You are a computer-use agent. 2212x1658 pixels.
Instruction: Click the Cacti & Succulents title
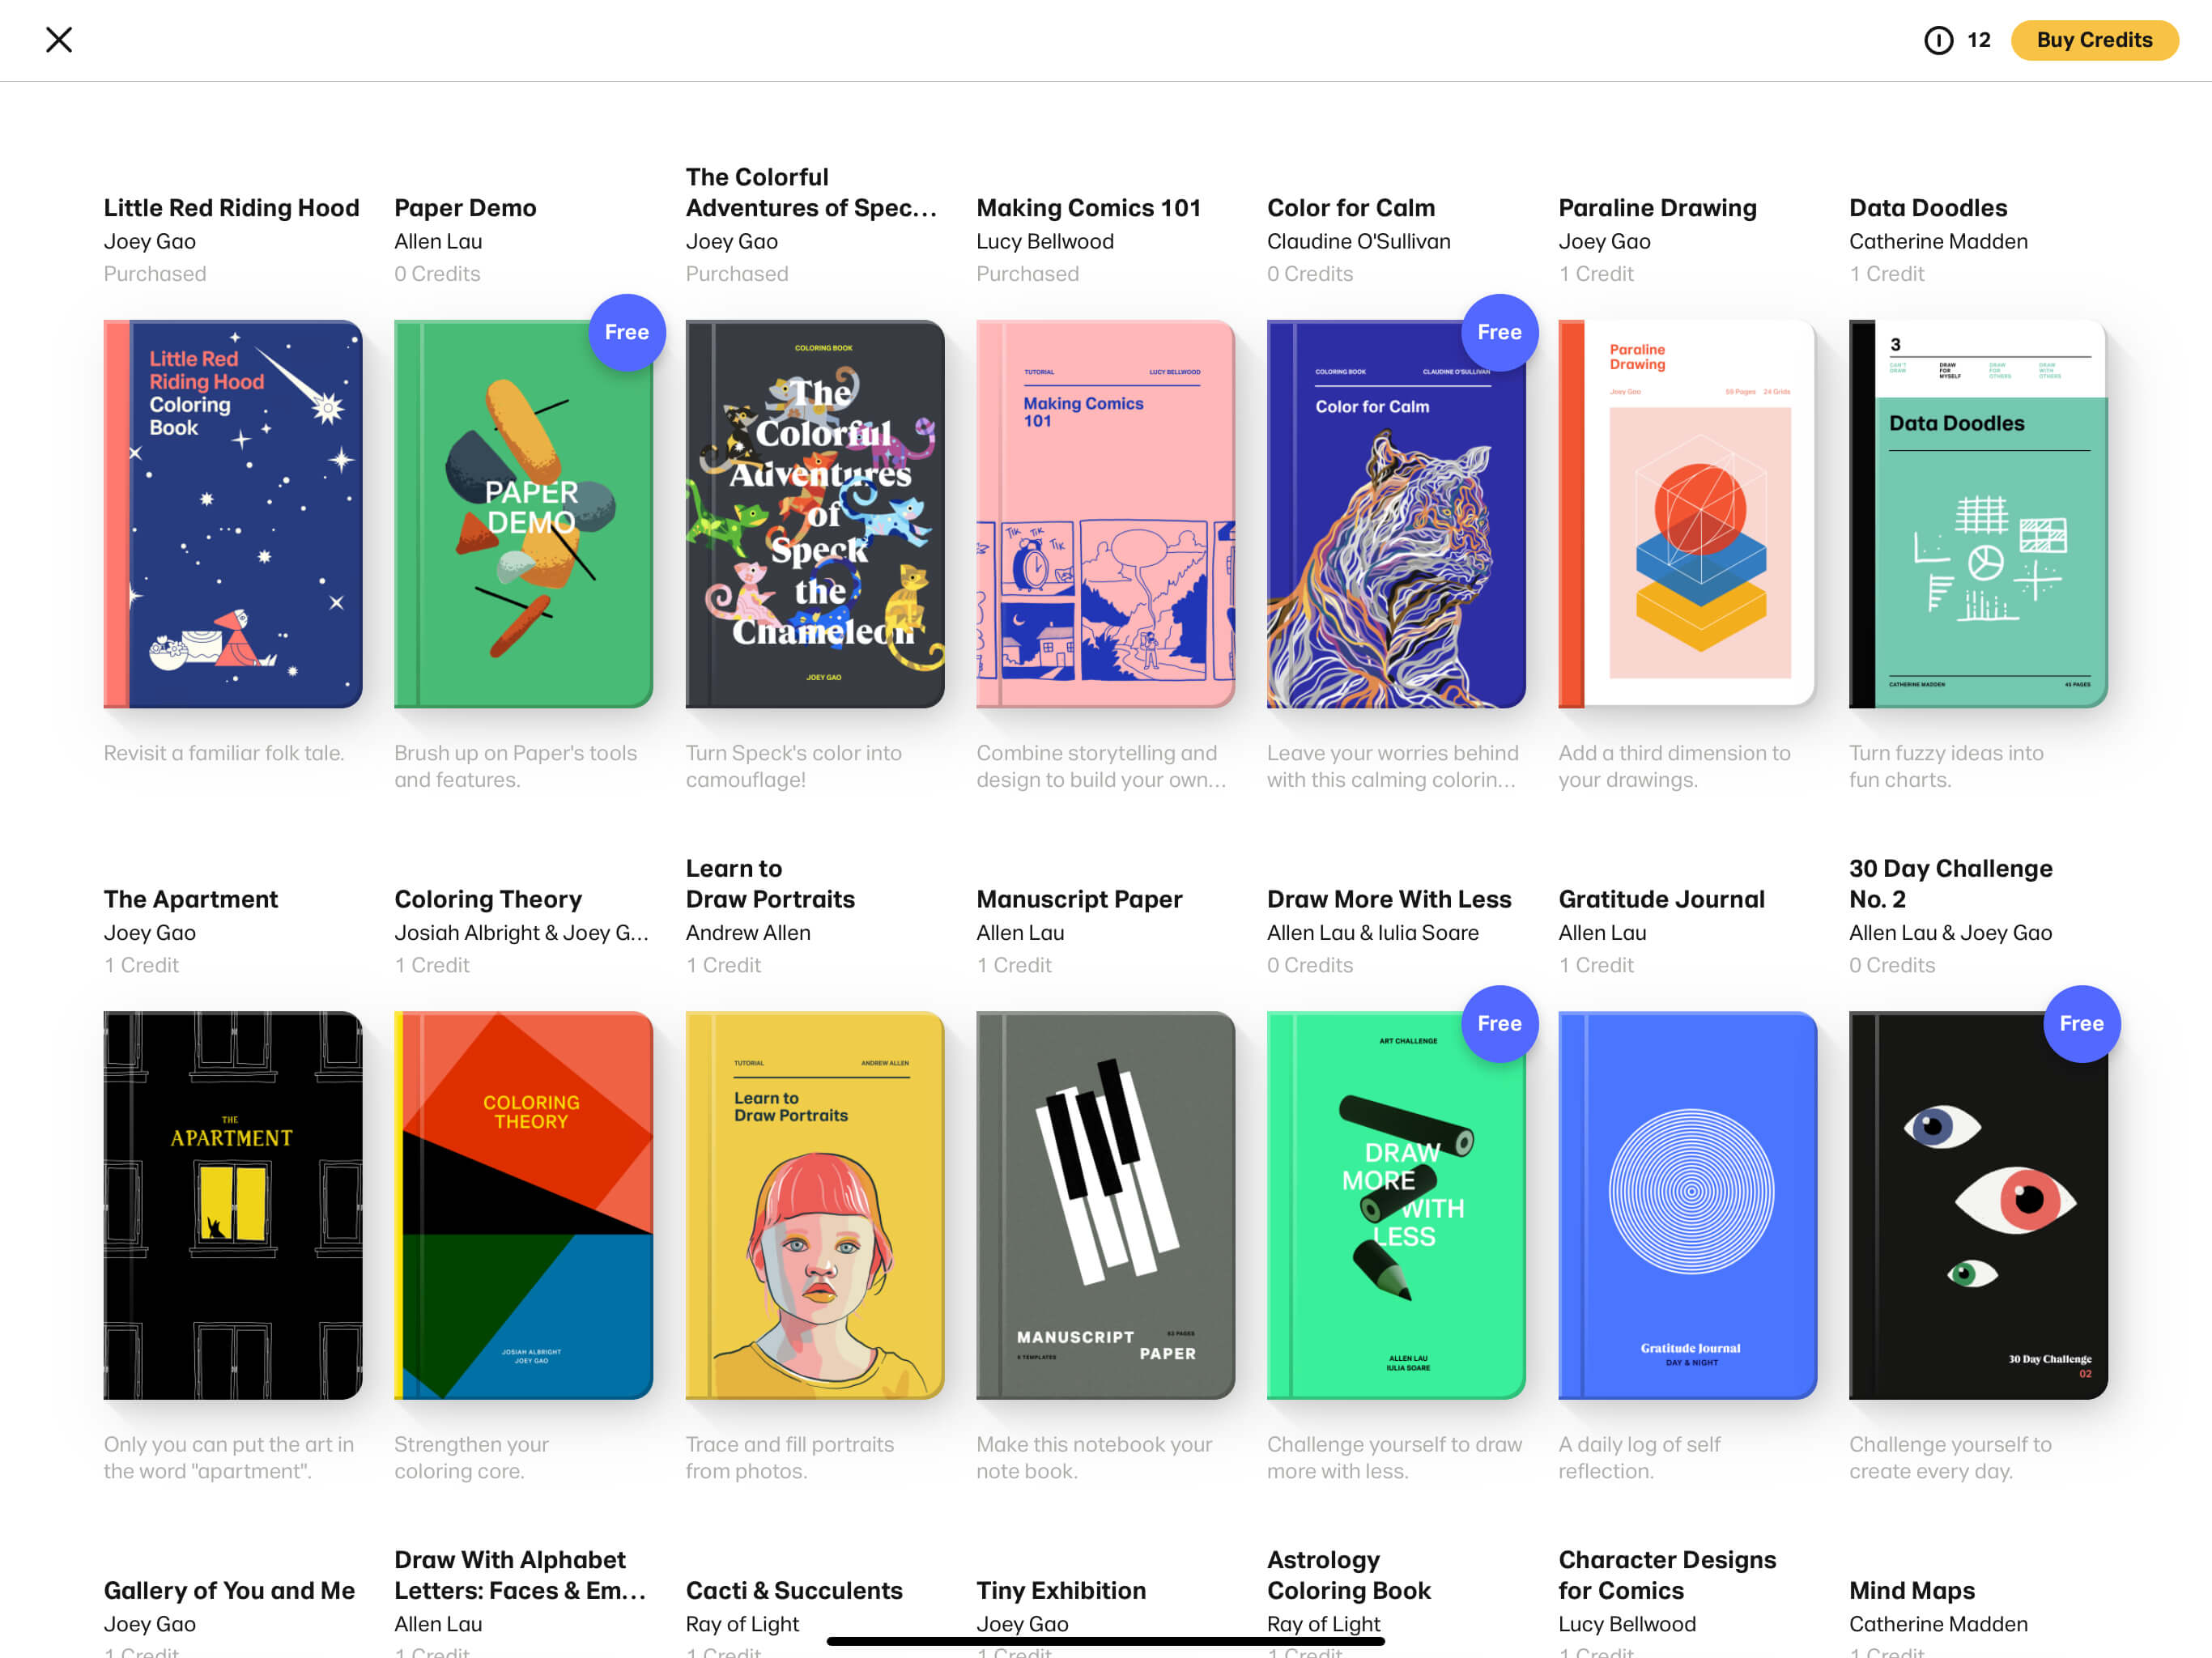tap(794, 1590)
